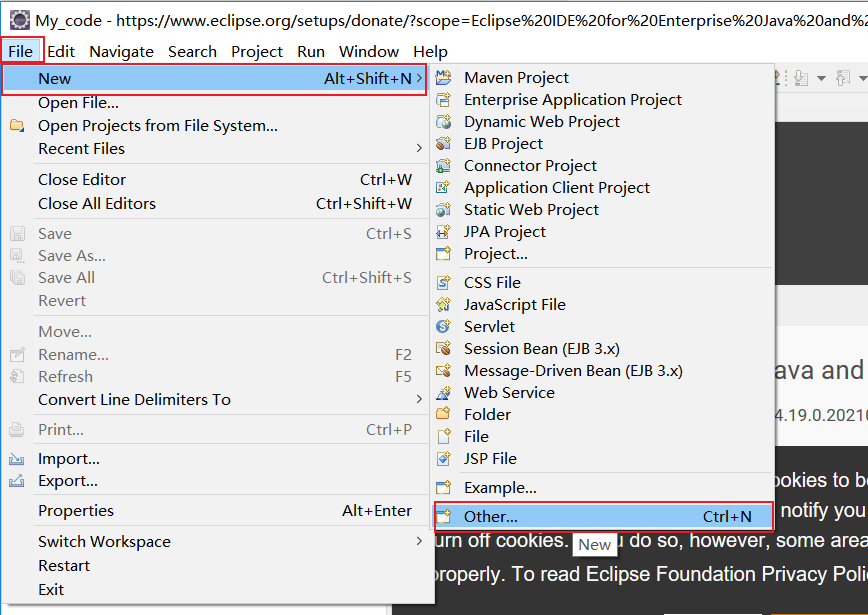Create a new EJB Project
The image size is (868, 615).
click(x=505, y=143)
